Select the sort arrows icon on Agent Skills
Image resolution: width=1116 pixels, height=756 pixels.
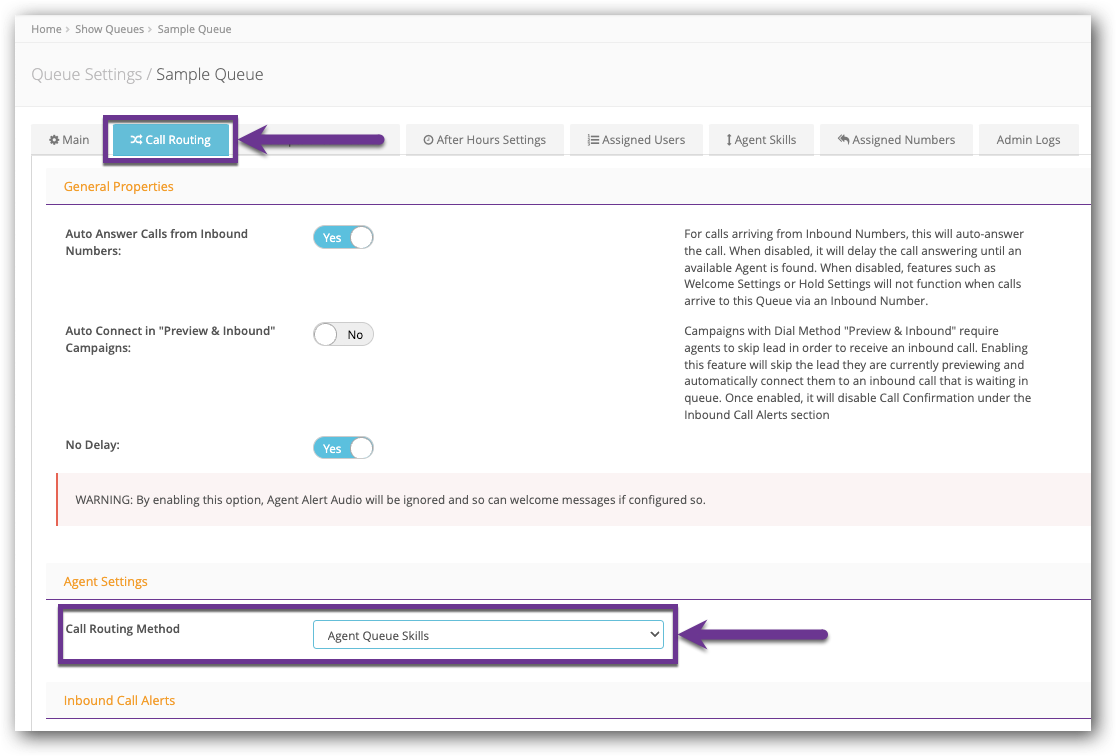click(x=729, y=140)
